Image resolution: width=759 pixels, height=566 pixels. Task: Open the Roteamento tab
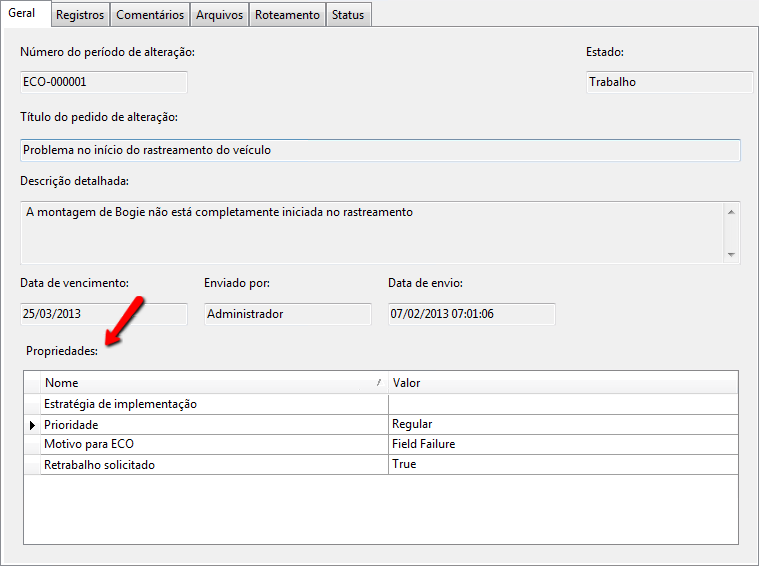click(x=287, y=15)
